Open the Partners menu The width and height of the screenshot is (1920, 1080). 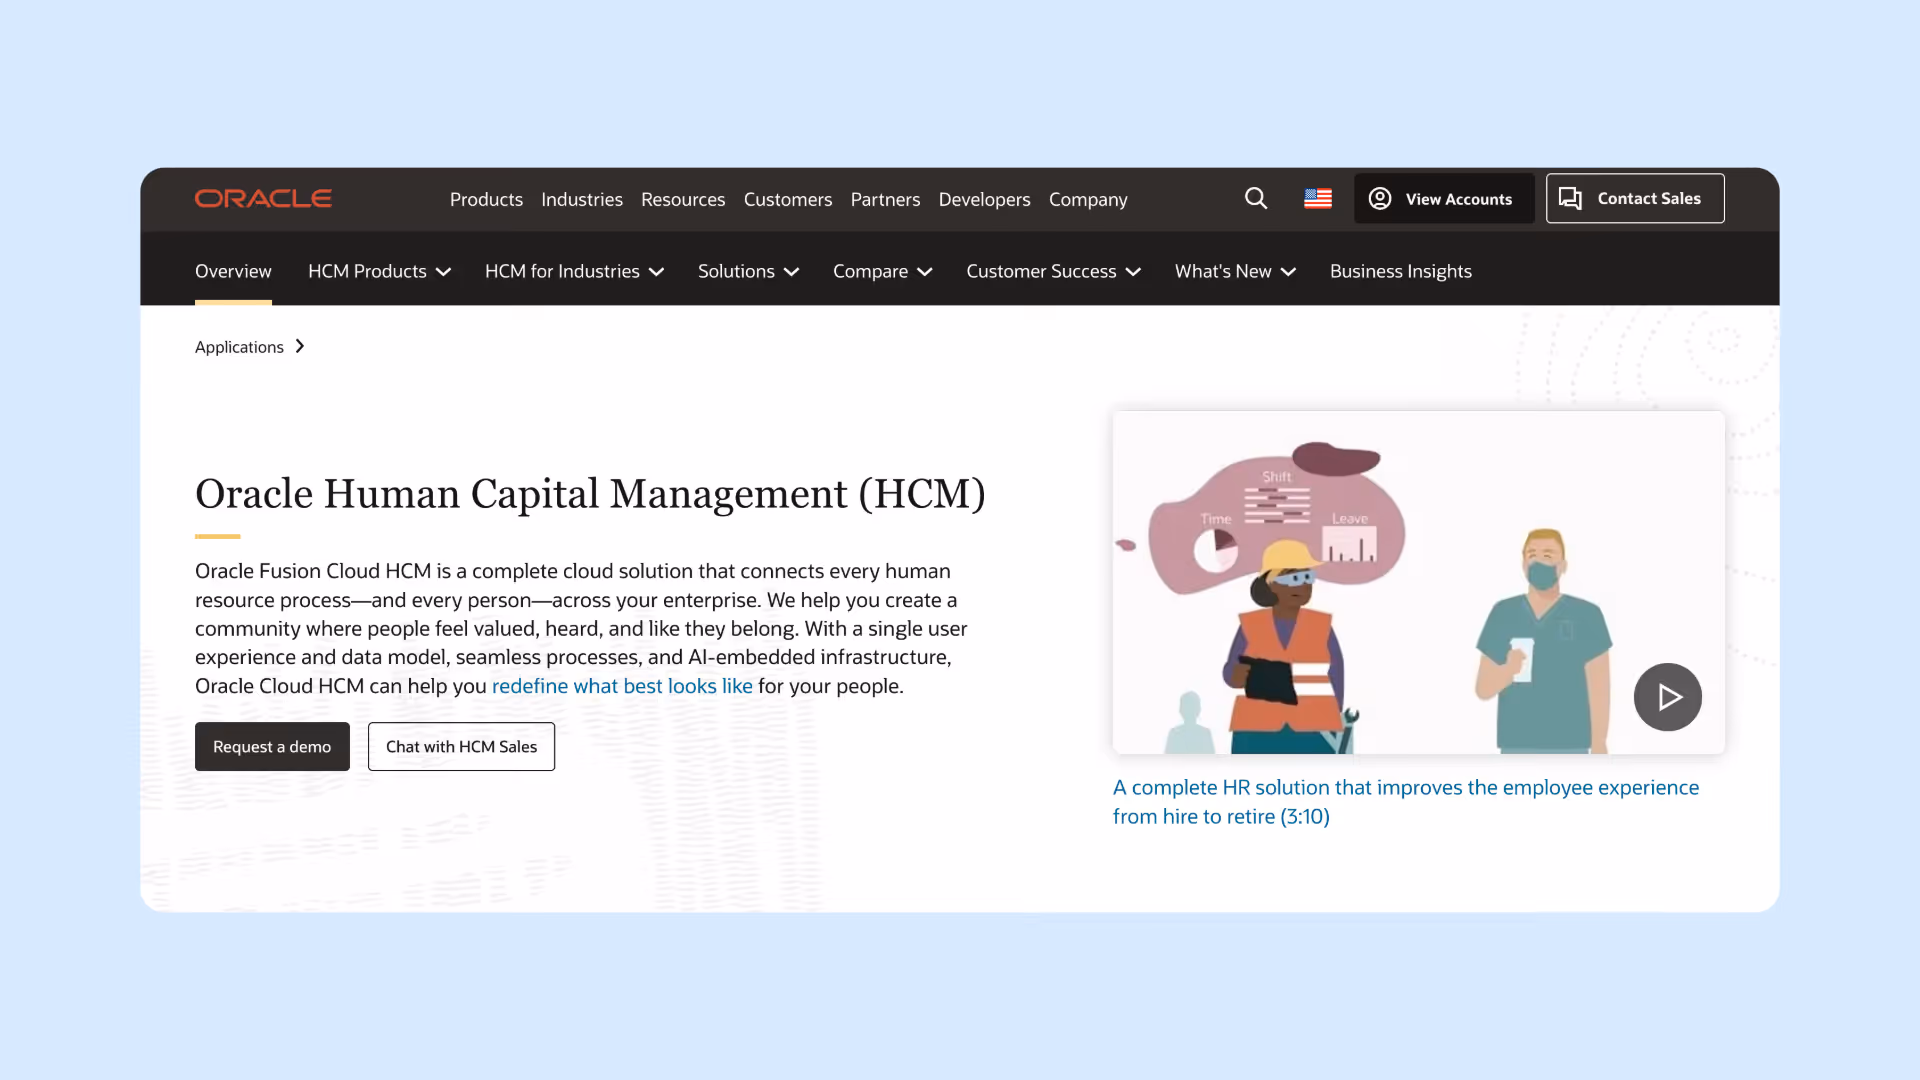[x=885, y=199]
